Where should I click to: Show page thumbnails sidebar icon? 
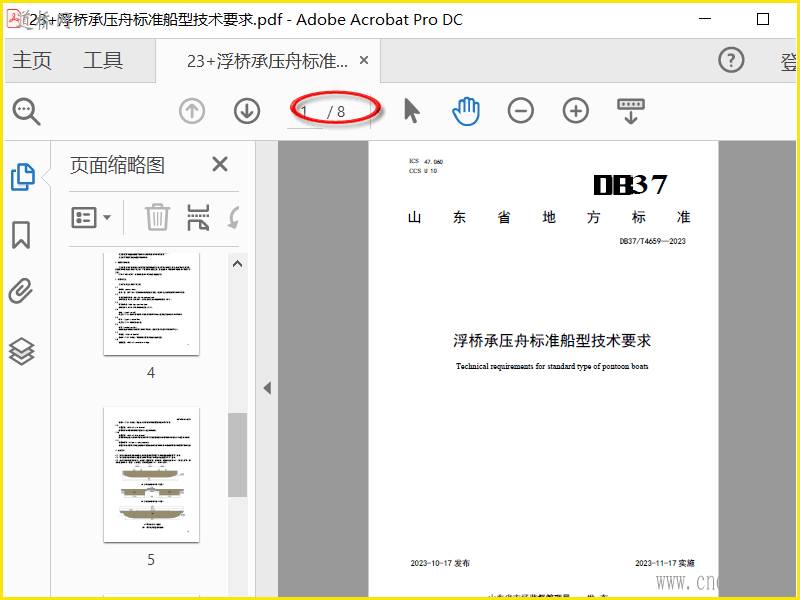[23, 177]
